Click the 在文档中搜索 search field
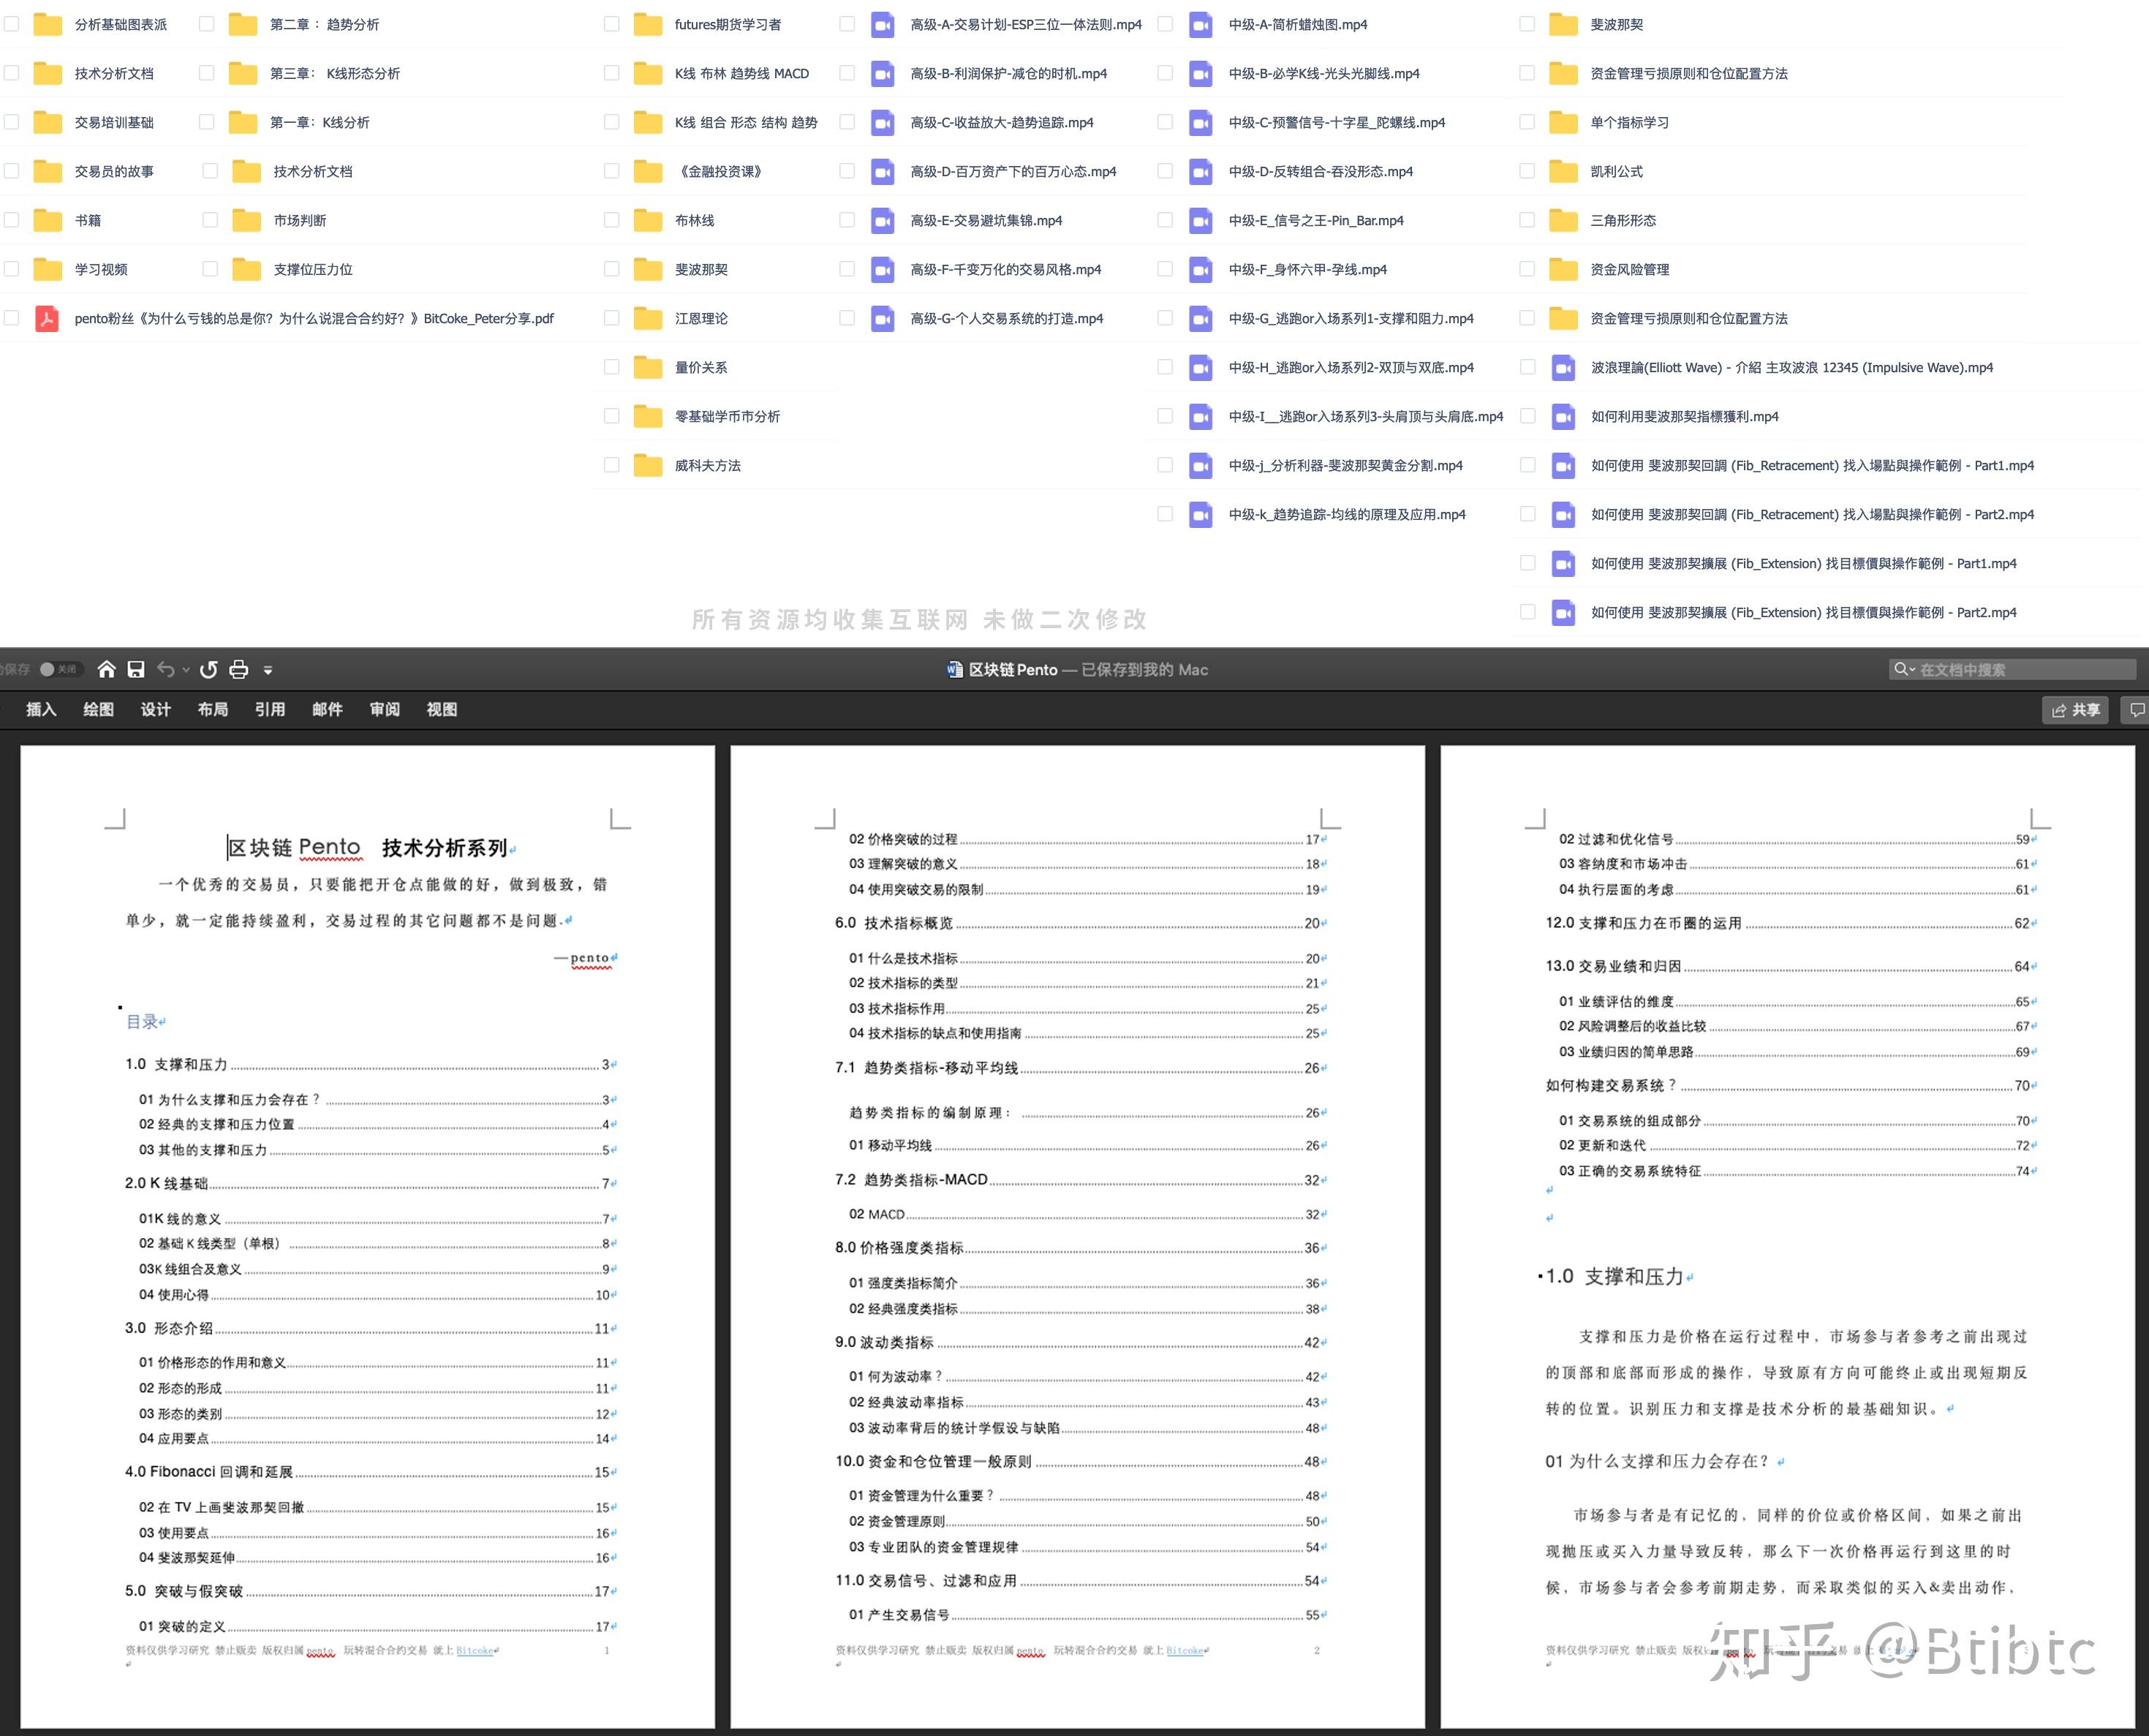The image size is (2149, 1736). coord(2012,669)
